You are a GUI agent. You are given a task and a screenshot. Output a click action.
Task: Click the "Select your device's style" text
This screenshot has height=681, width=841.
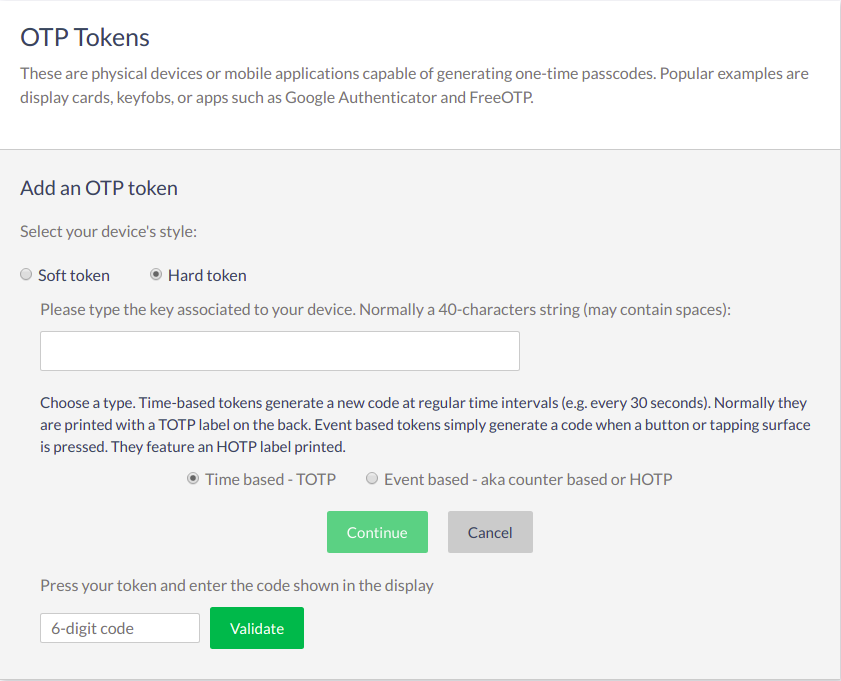tap(108, 231)
